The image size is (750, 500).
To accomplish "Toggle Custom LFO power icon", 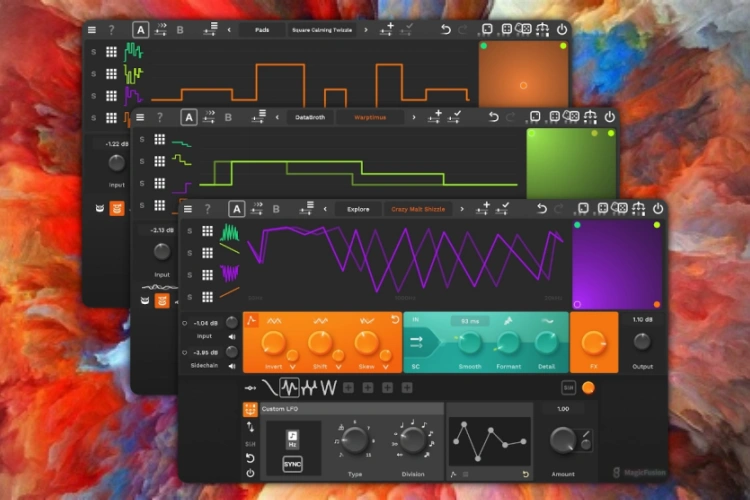I will click(250, 474).
